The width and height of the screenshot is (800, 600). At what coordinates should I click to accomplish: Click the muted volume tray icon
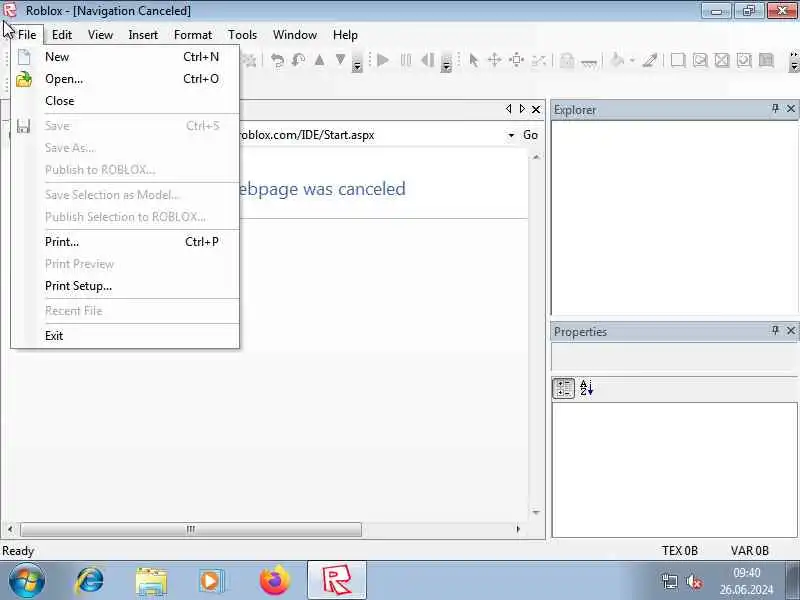tap(694, 581)
